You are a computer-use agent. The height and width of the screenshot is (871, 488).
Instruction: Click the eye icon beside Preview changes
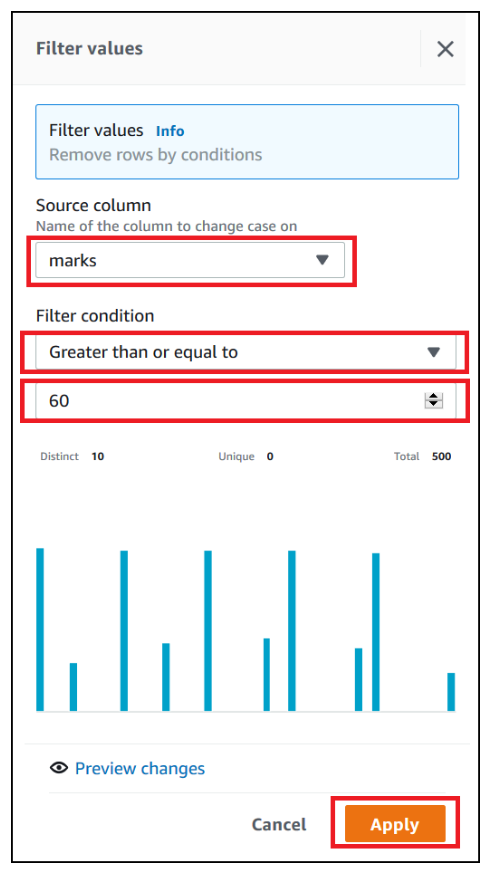coord(58,768)
